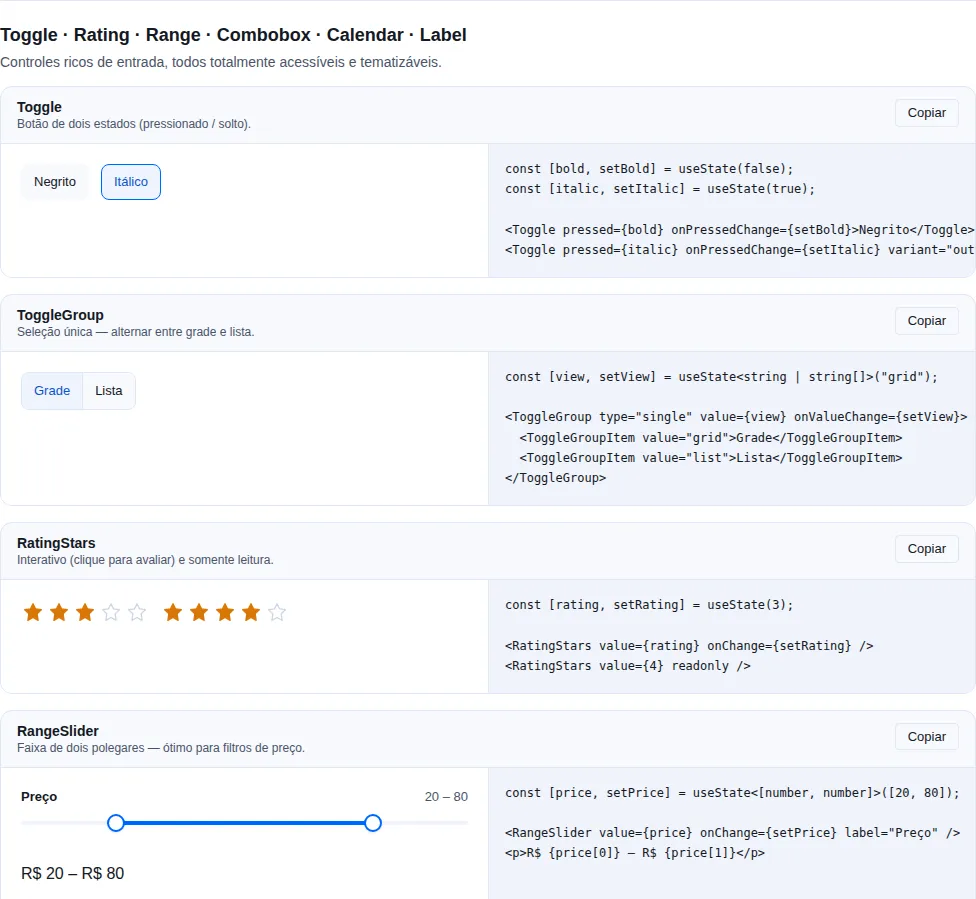
Task: Click the code line "const [rating, setRating] = useState(3);"
Action: tap(649, 605)
